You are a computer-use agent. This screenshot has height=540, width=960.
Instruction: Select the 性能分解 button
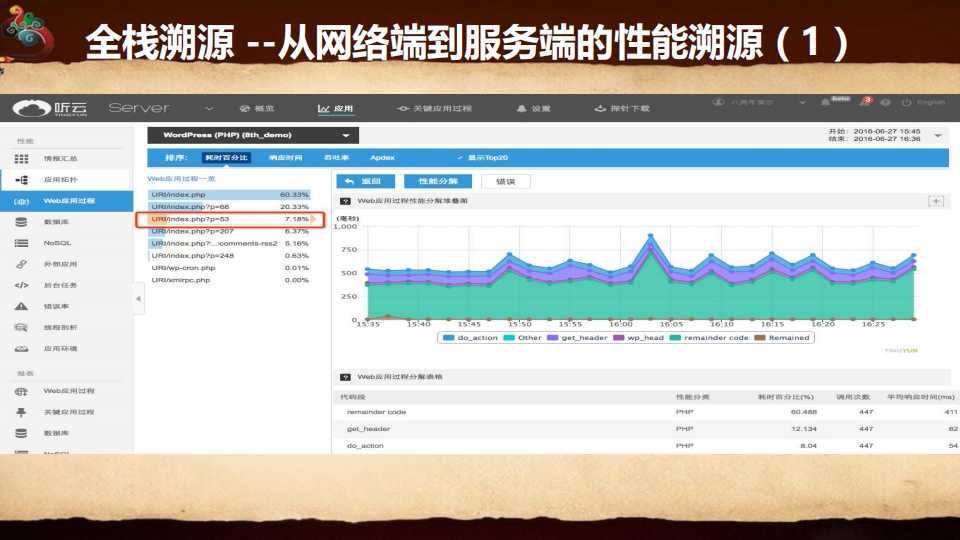438,181
